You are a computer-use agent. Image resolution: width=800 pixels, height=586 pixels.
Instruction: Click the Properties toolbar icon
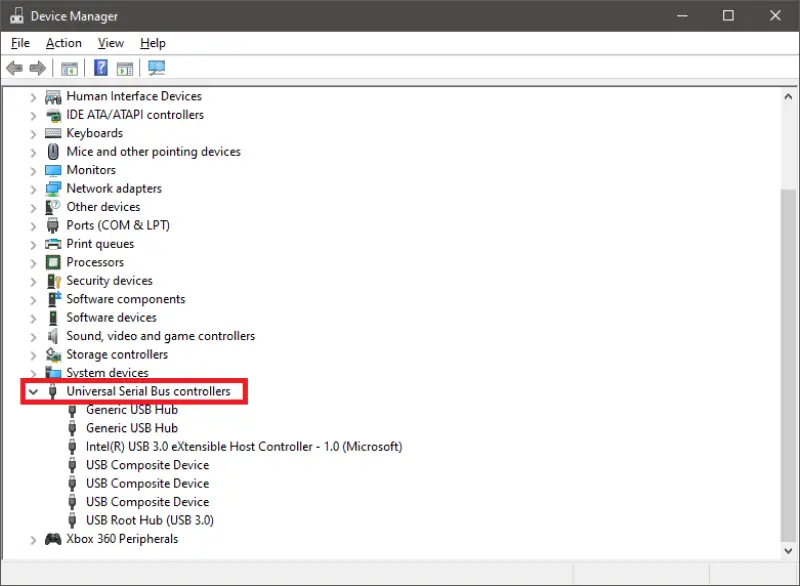124,67
